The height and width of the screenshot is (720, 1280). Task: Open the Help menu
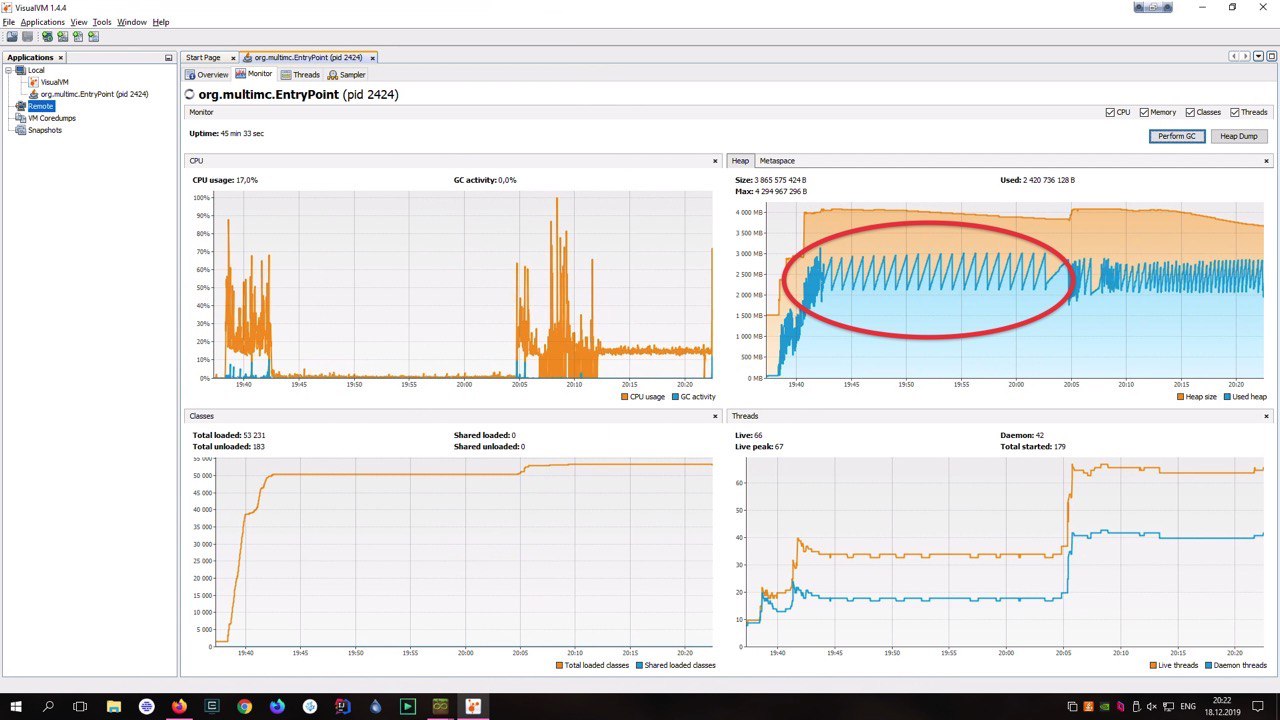tap(161, 22)
